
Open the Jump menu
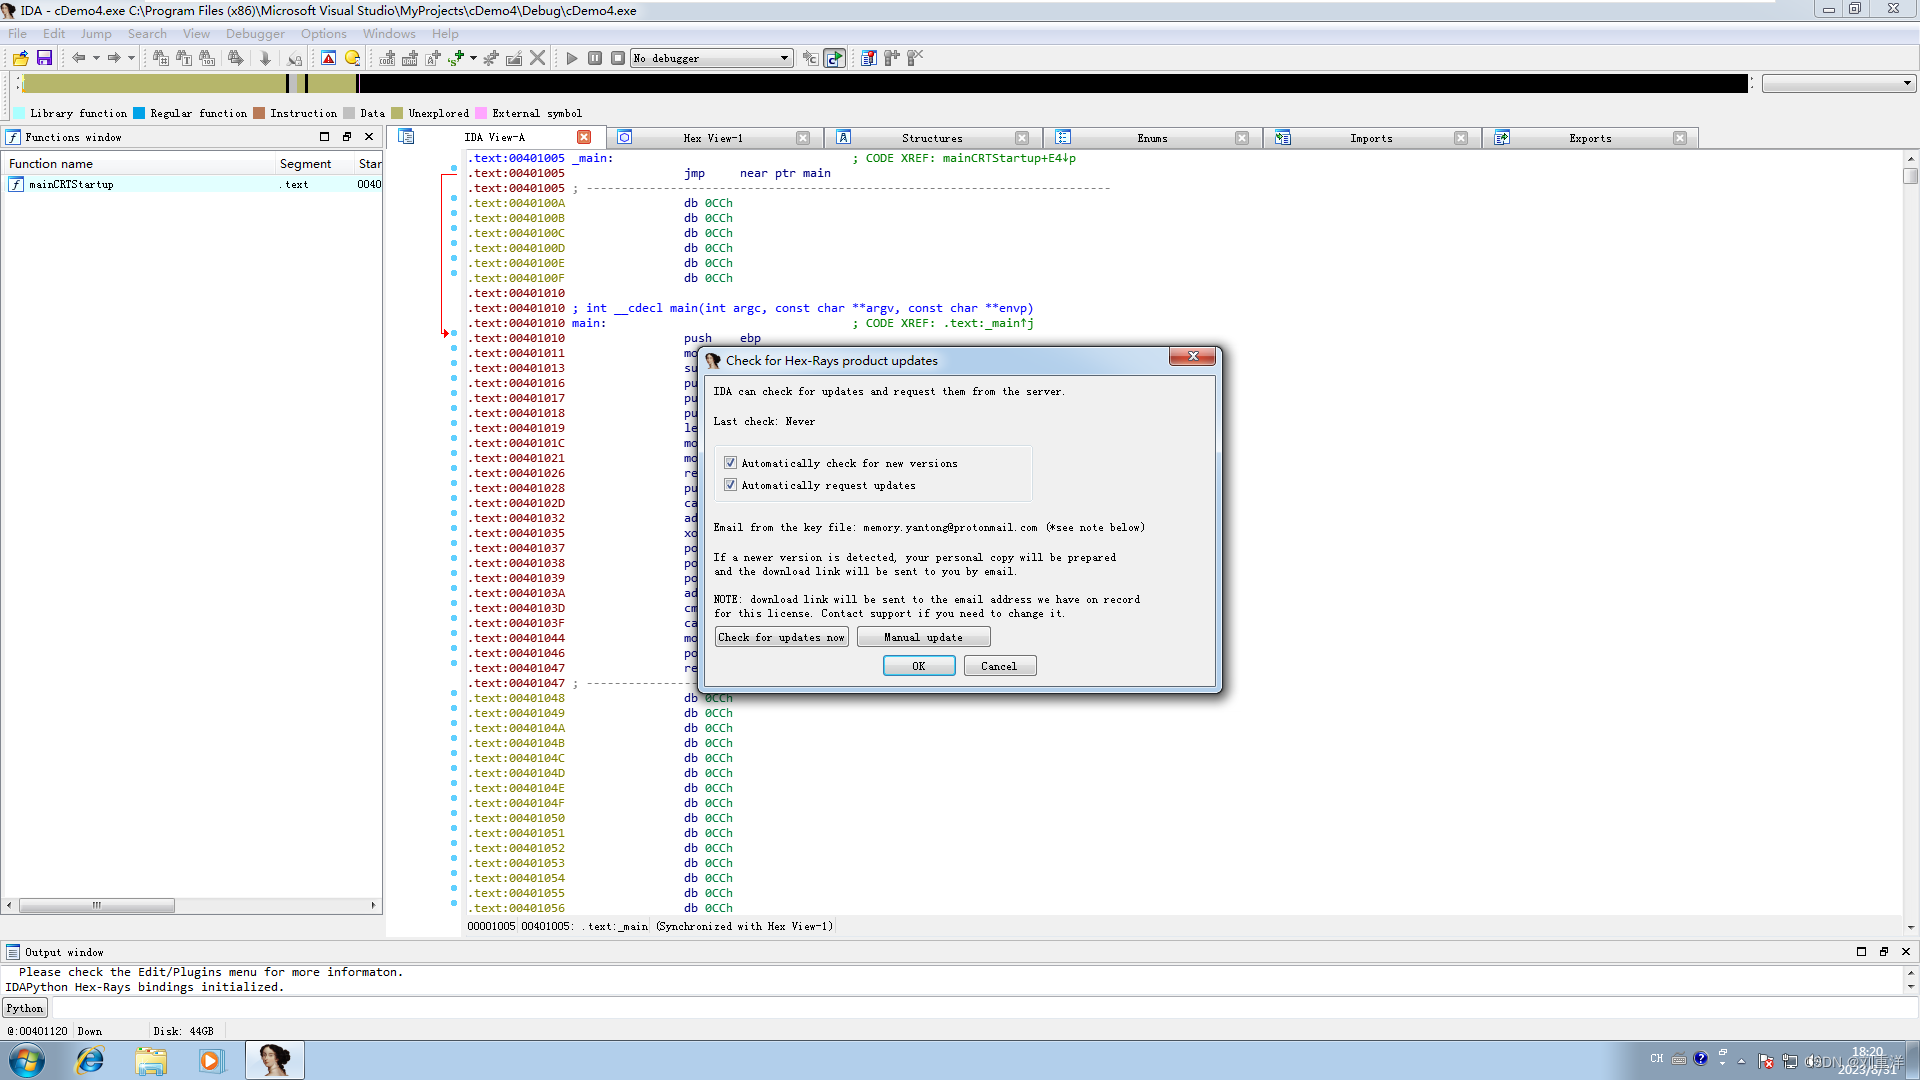pos(96,33)
